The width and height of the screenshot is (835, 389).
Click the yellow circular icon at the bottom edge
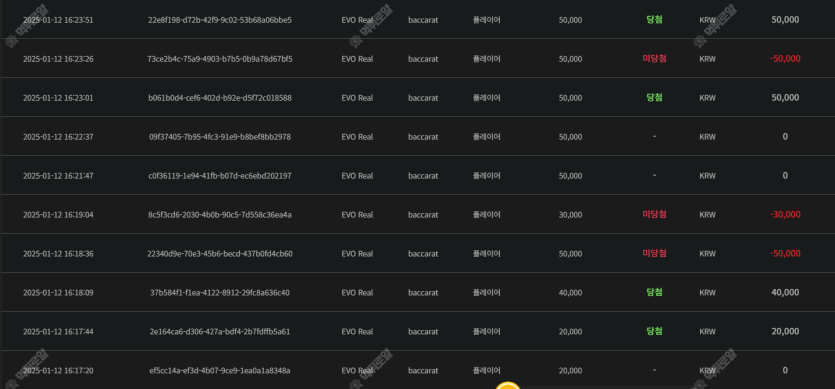point(508,385)
